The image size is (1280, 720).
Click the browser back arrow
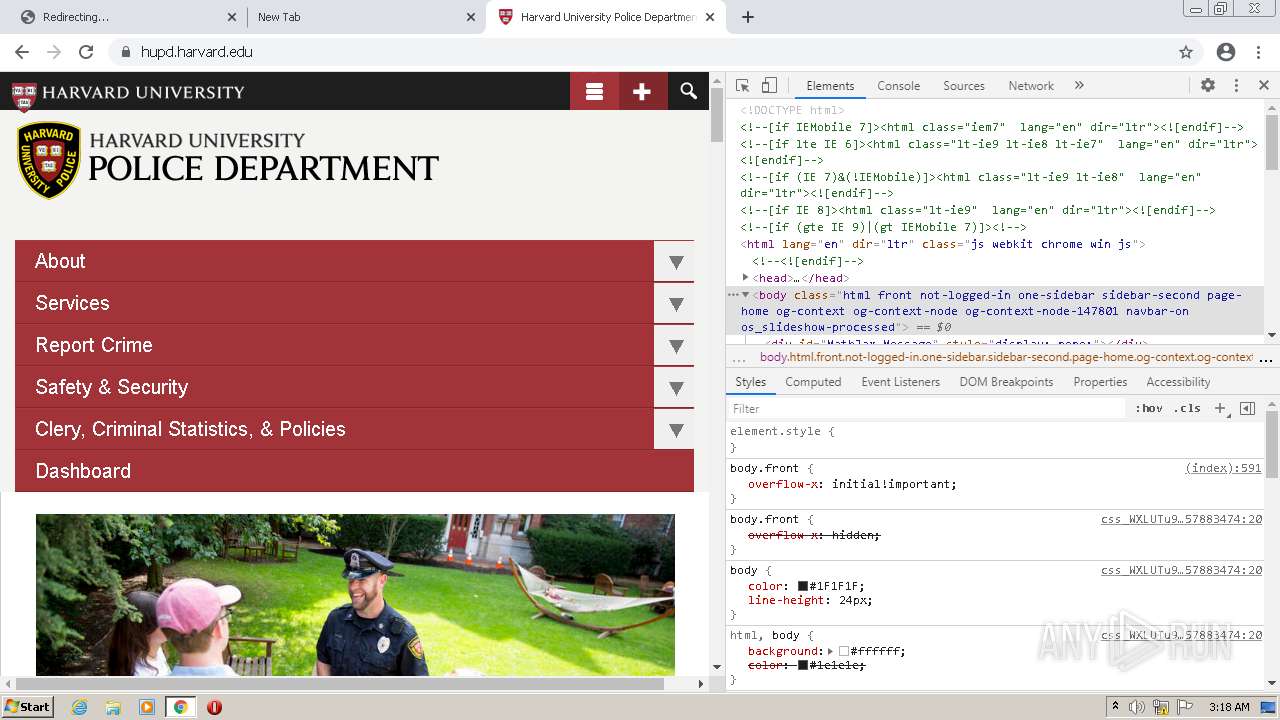22,52
